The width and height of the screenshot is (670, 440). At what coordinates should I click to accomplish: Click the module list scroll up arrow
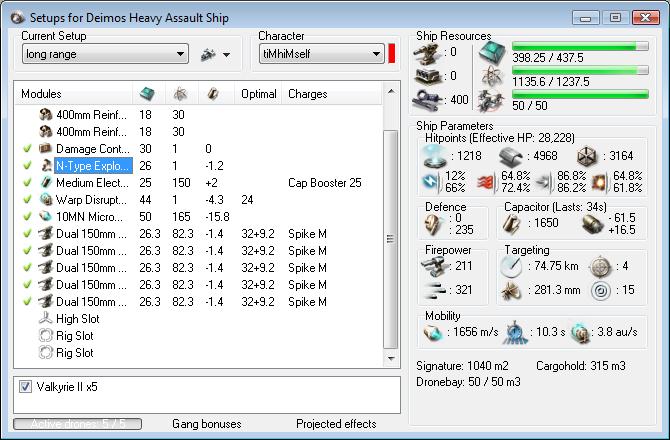391,91
